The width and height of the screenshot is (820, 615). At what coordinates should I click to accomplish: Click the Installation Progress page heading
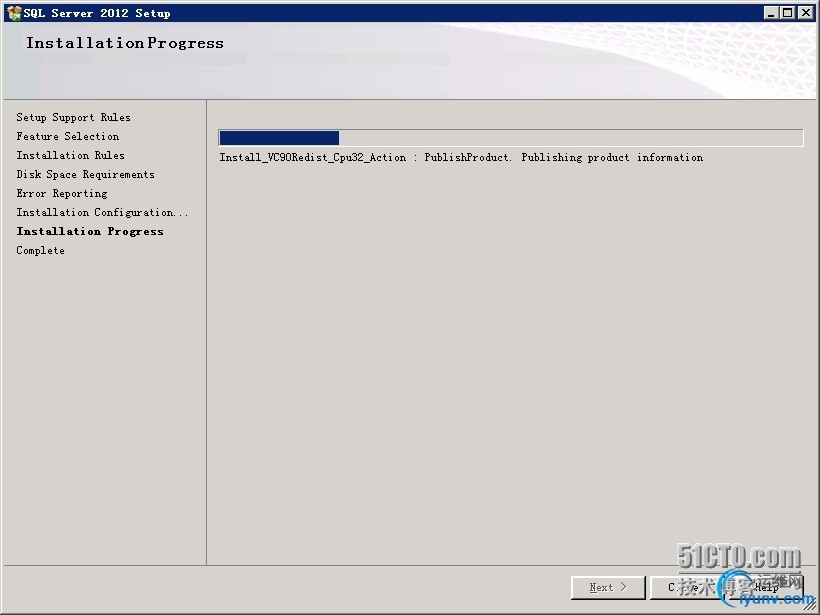click(x=125, y=43)
